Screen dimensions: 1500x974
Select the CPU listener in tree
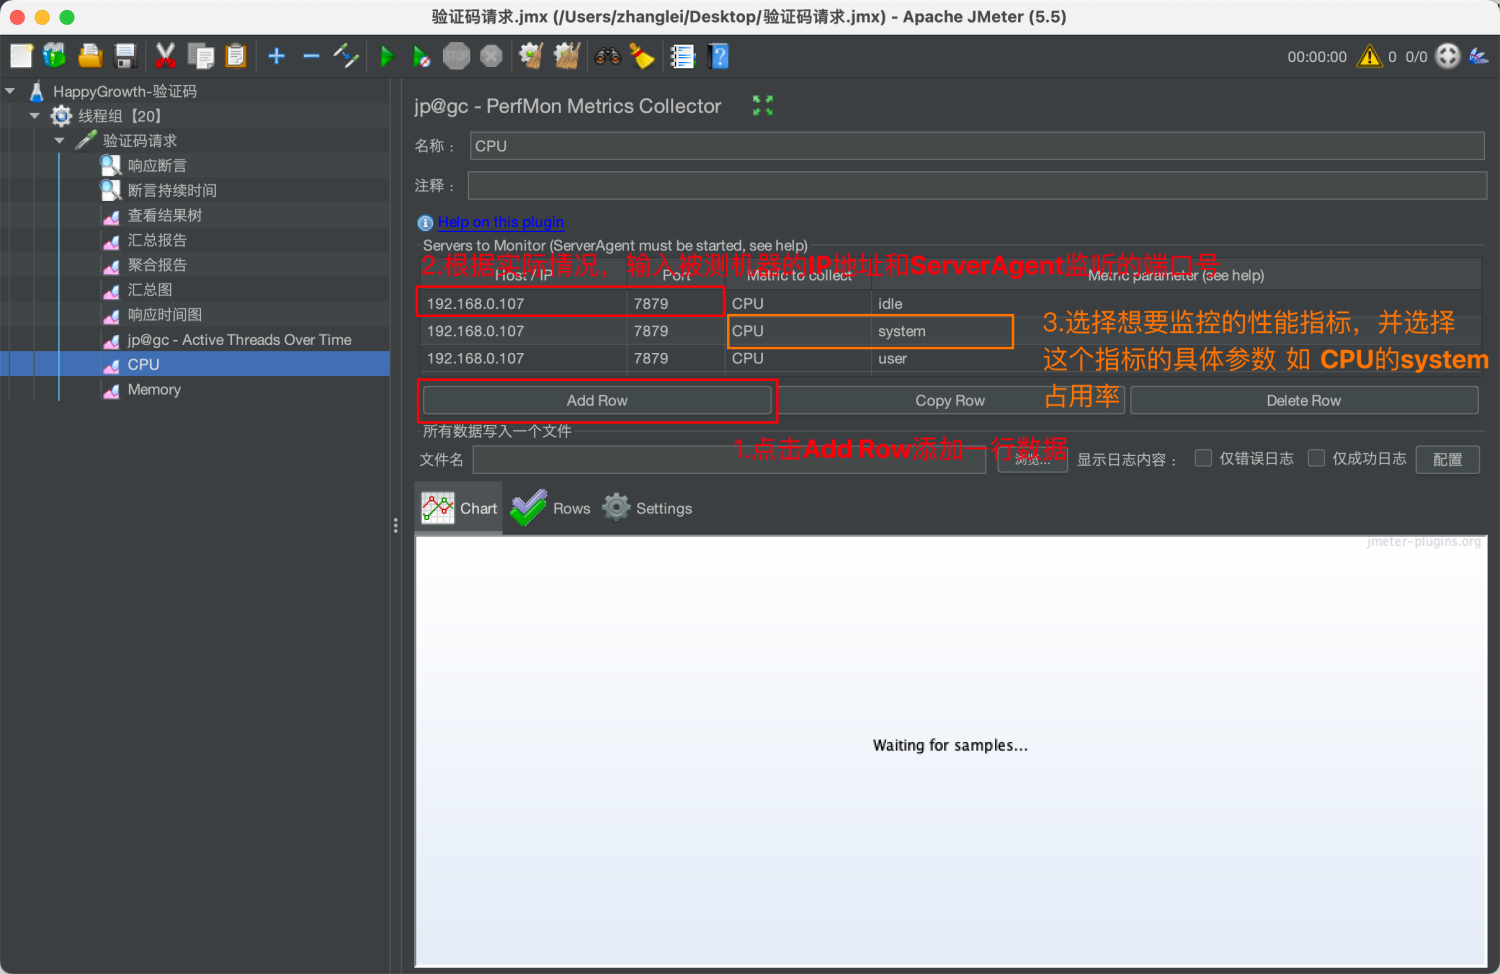tap(143, 365)
